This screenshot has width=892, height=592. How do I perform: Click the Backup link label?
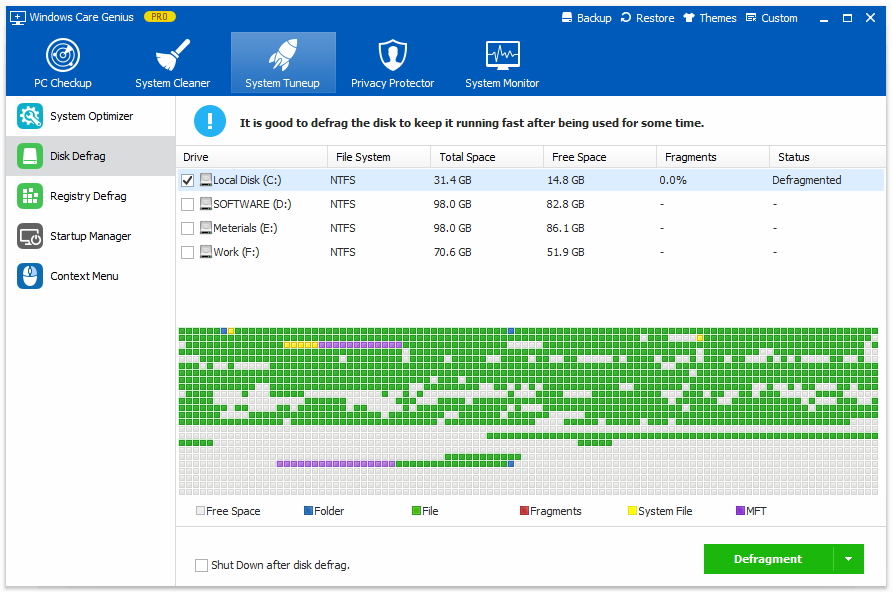pos(594,18)
